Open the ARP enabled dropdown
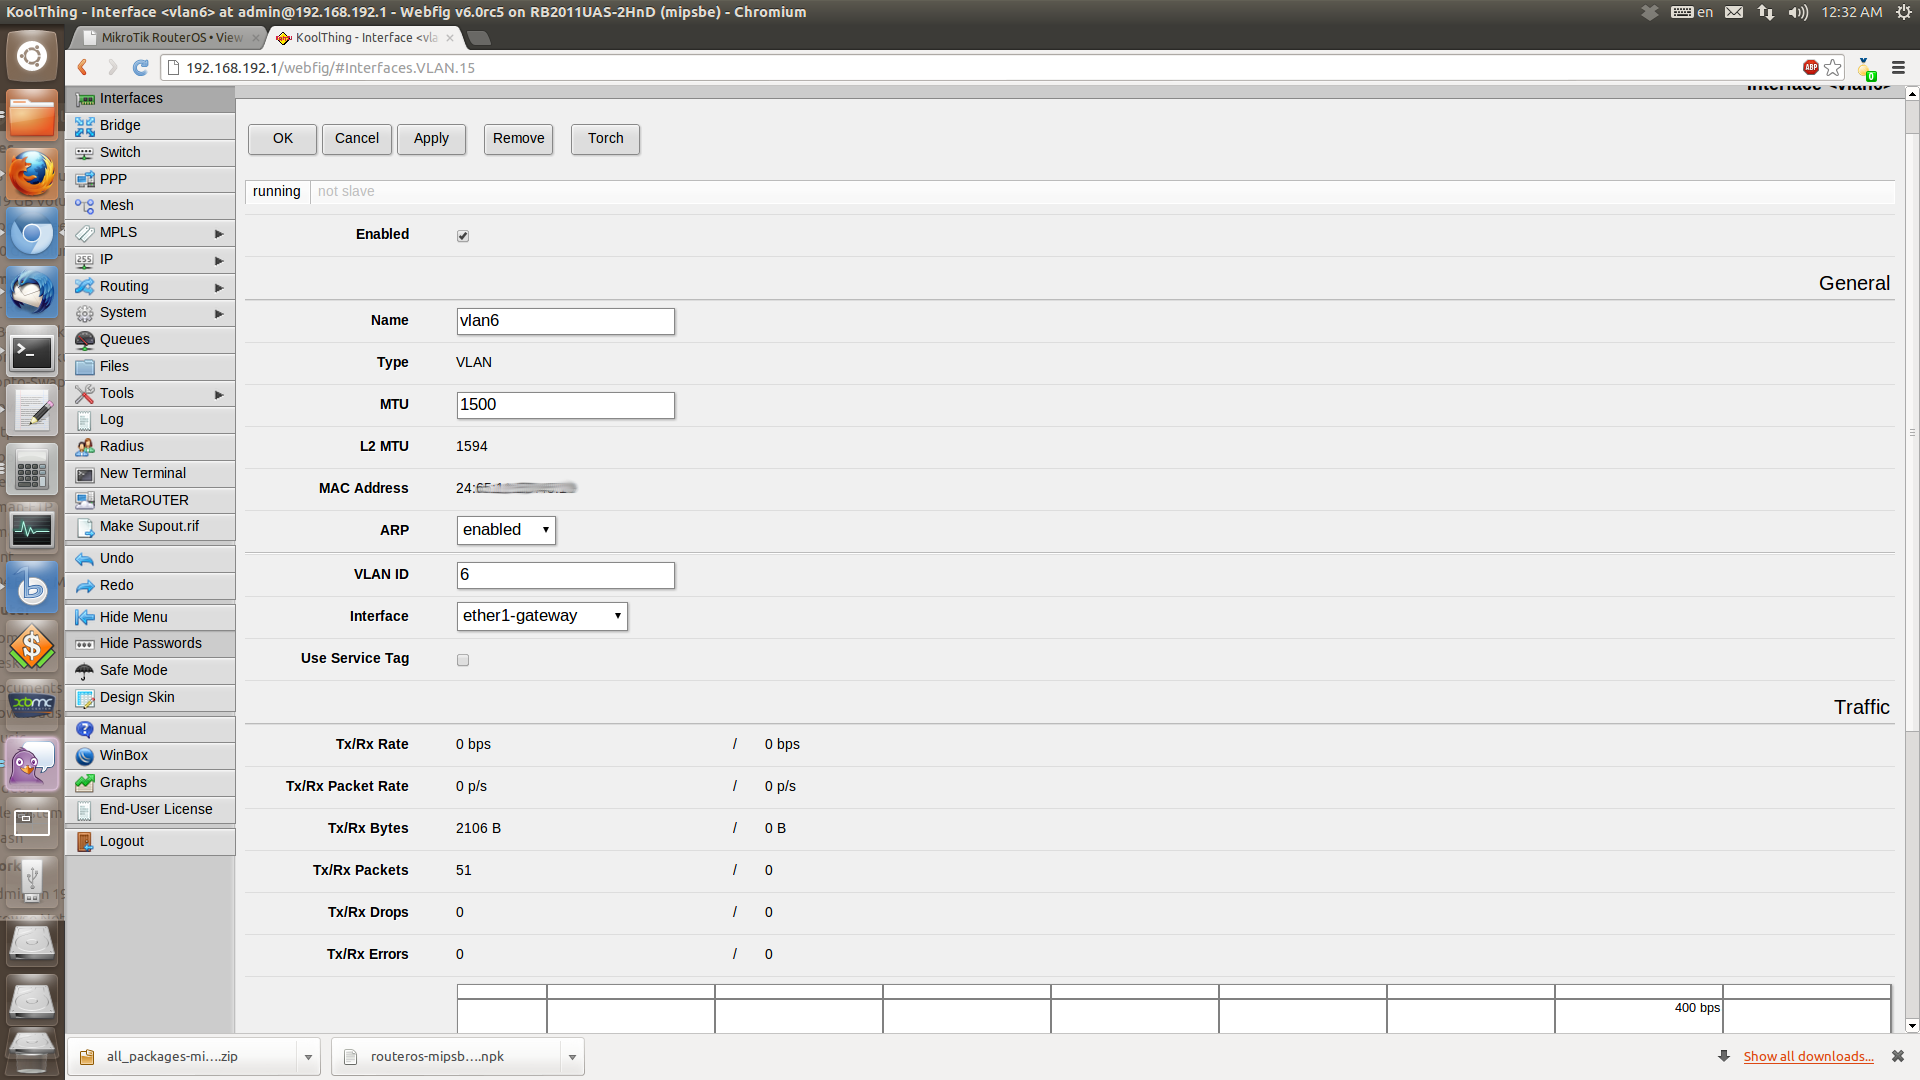 point(506,530)
